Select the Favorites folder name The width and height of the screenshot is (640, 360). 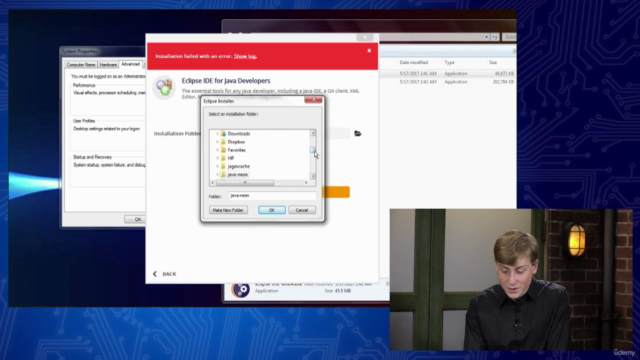pos(237,150)
